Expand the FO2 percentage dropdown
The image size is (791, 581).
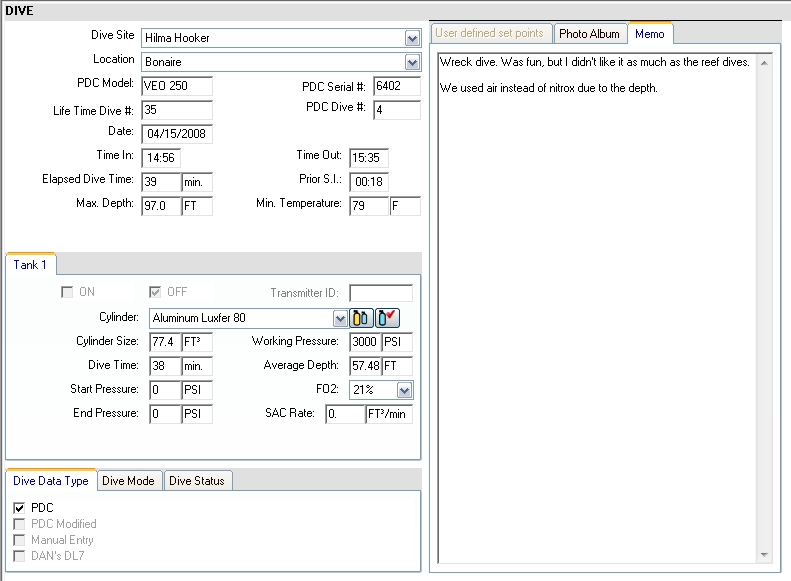(404, 390)
